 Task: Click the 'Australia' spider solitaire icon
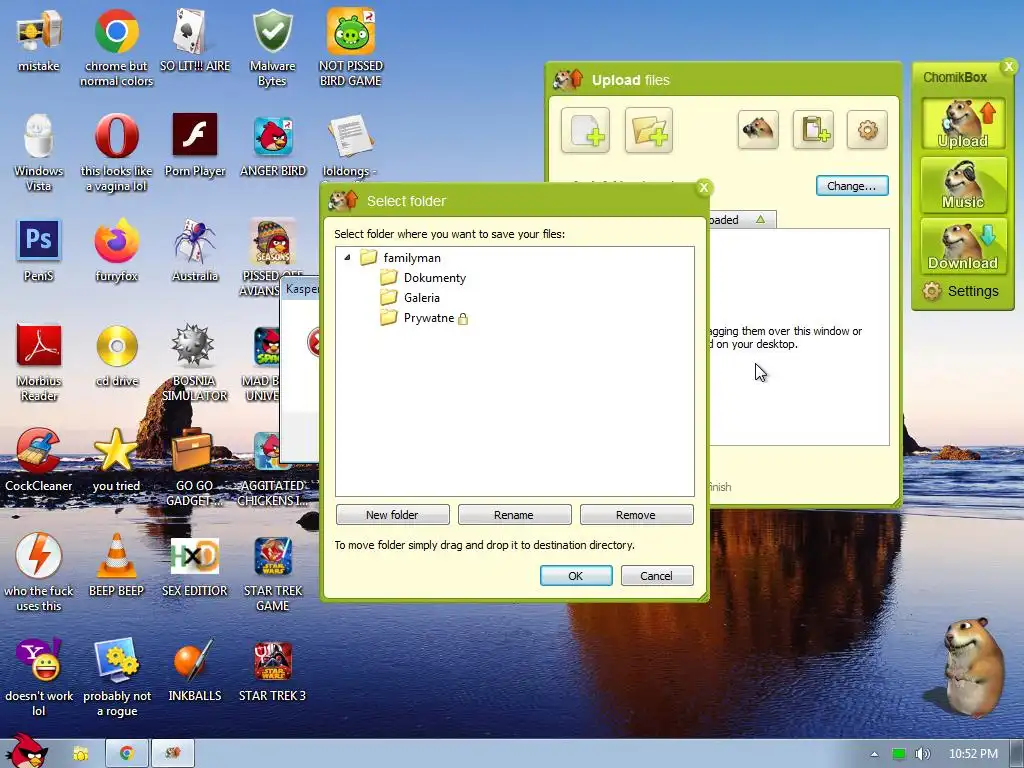tap(195, 251)
